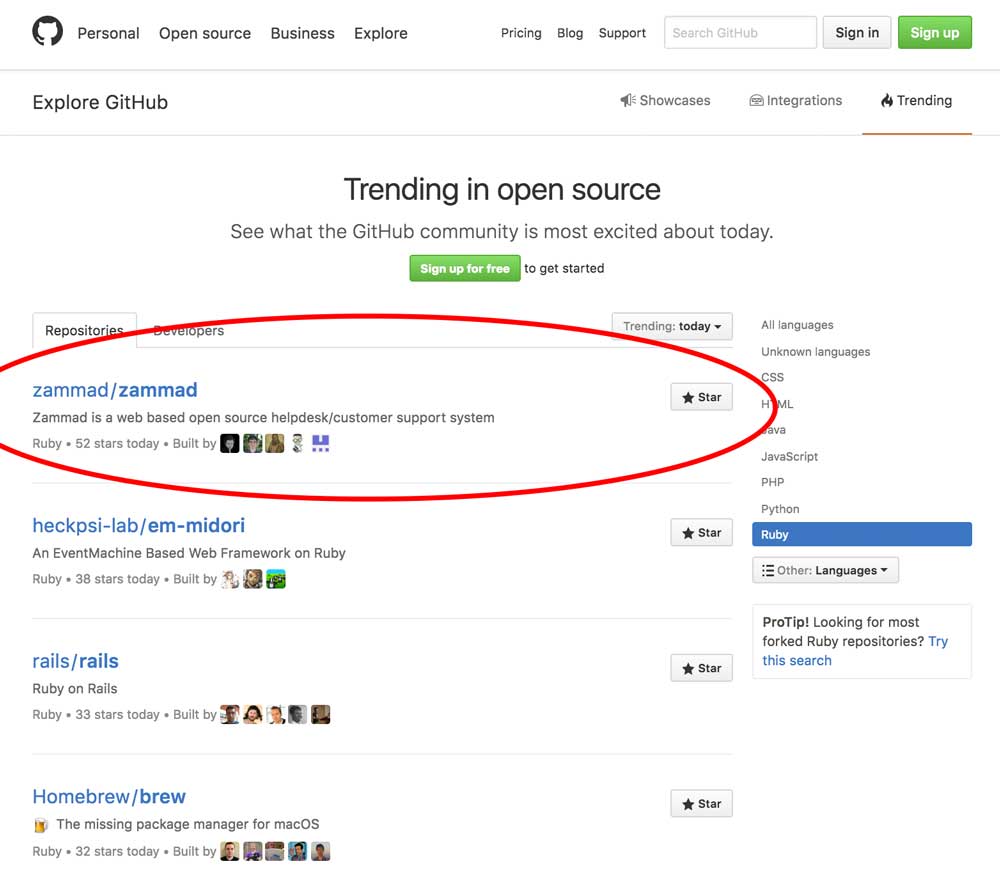The height and width of the screenshot is (881, 1000).
Task: Star the rails/rails repository
Action: pyautogui.click(x=701, y=668)
